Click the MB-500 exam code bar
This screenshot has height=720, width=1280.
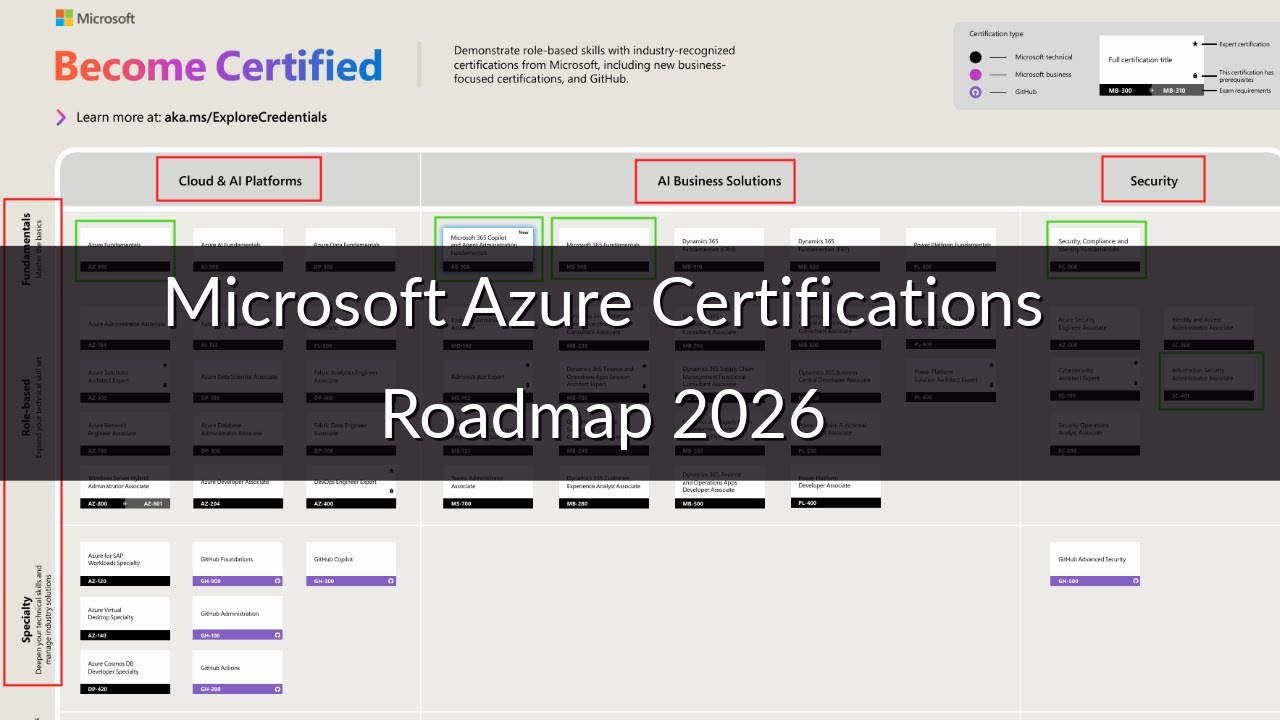pyautogui.click(x=719, y=504)
